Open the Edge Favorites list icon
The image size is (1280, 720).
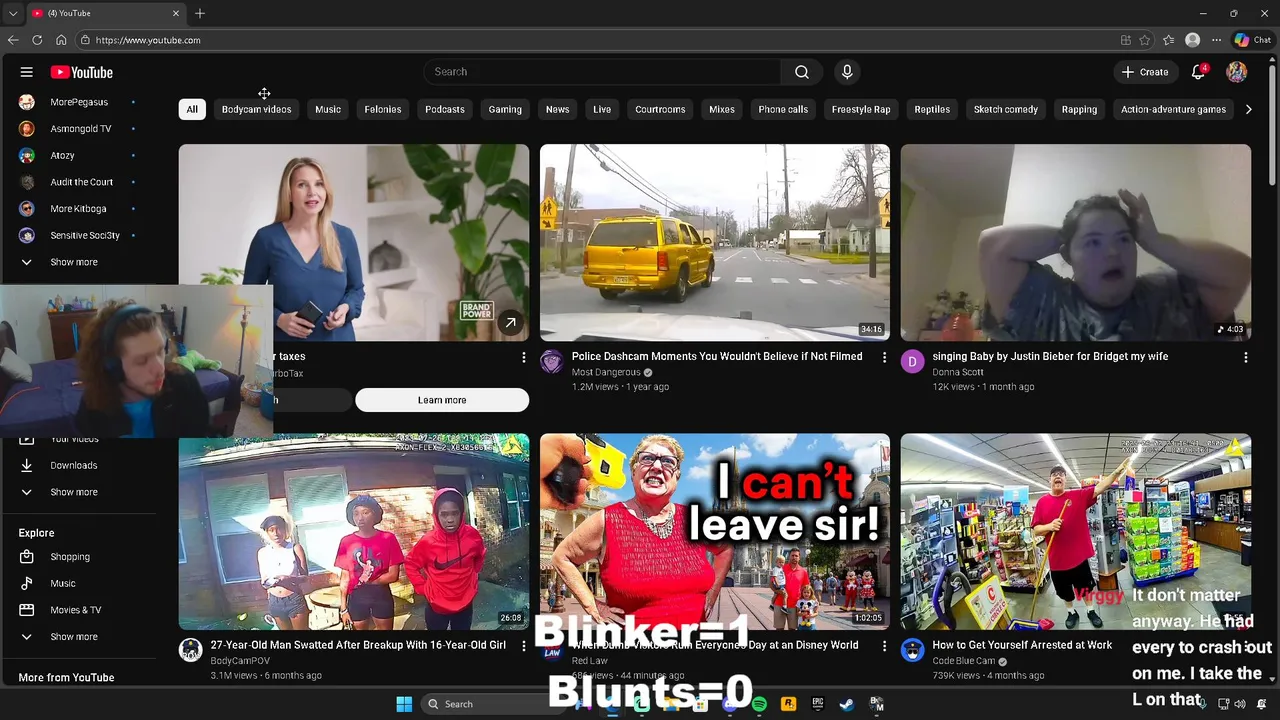pos(1168,40)
